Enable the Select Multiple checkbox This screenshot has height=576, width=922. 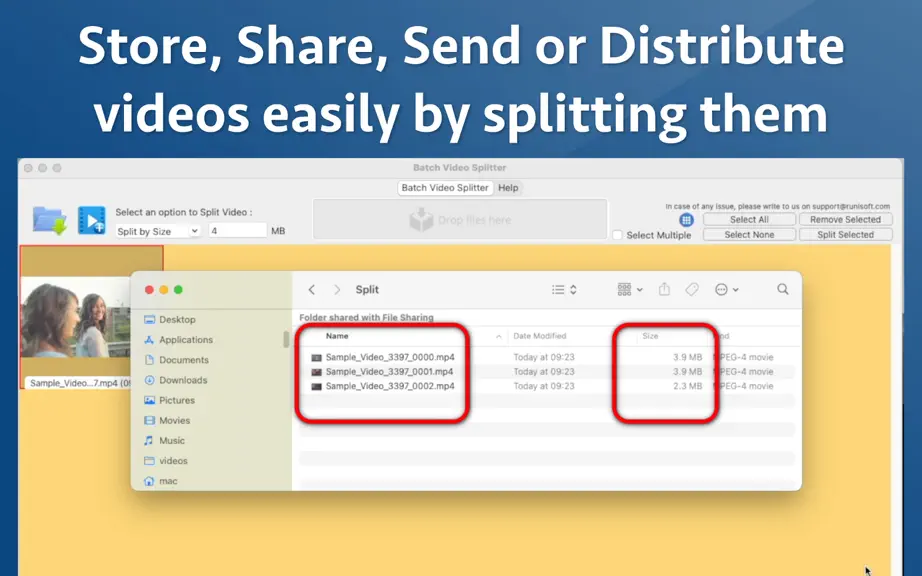tap(617, 235)
